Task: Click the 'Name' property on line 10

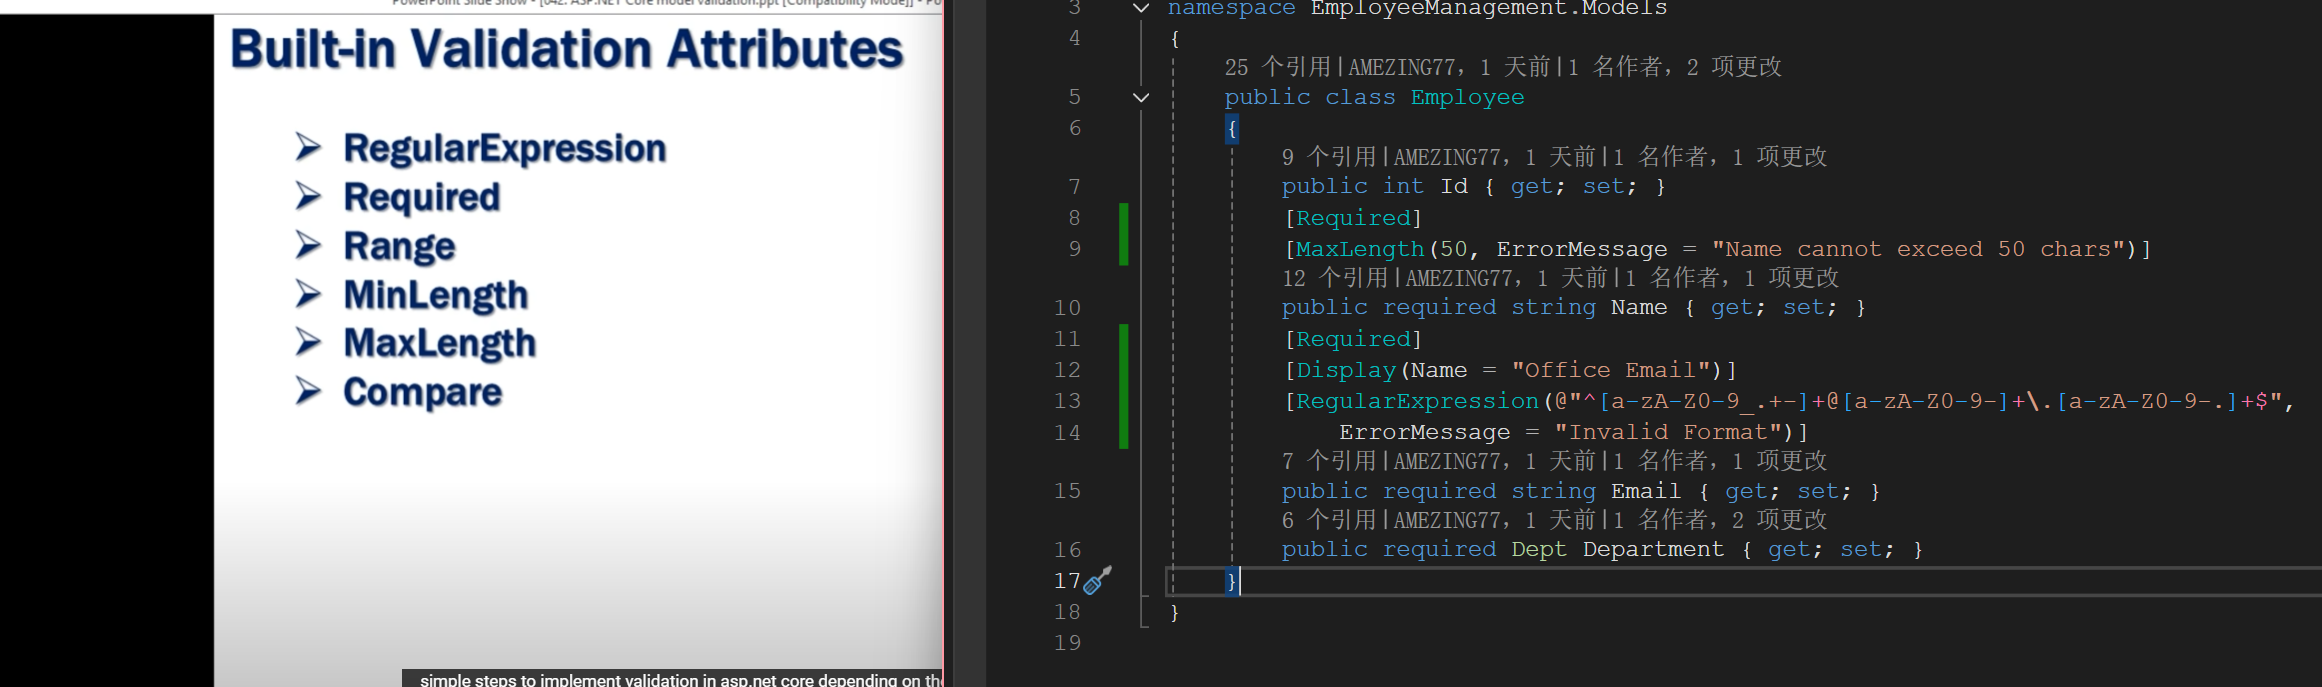Action: point(1639,308)
